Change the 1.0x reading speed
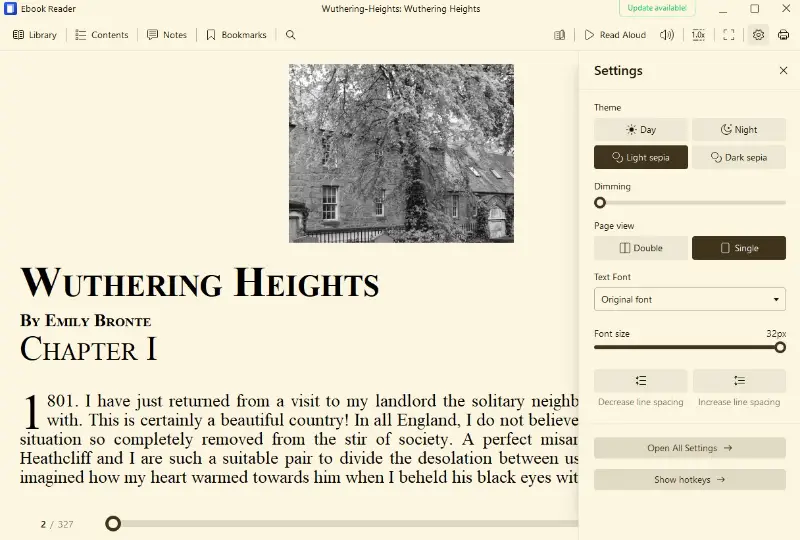 click(x=698, y=35)
